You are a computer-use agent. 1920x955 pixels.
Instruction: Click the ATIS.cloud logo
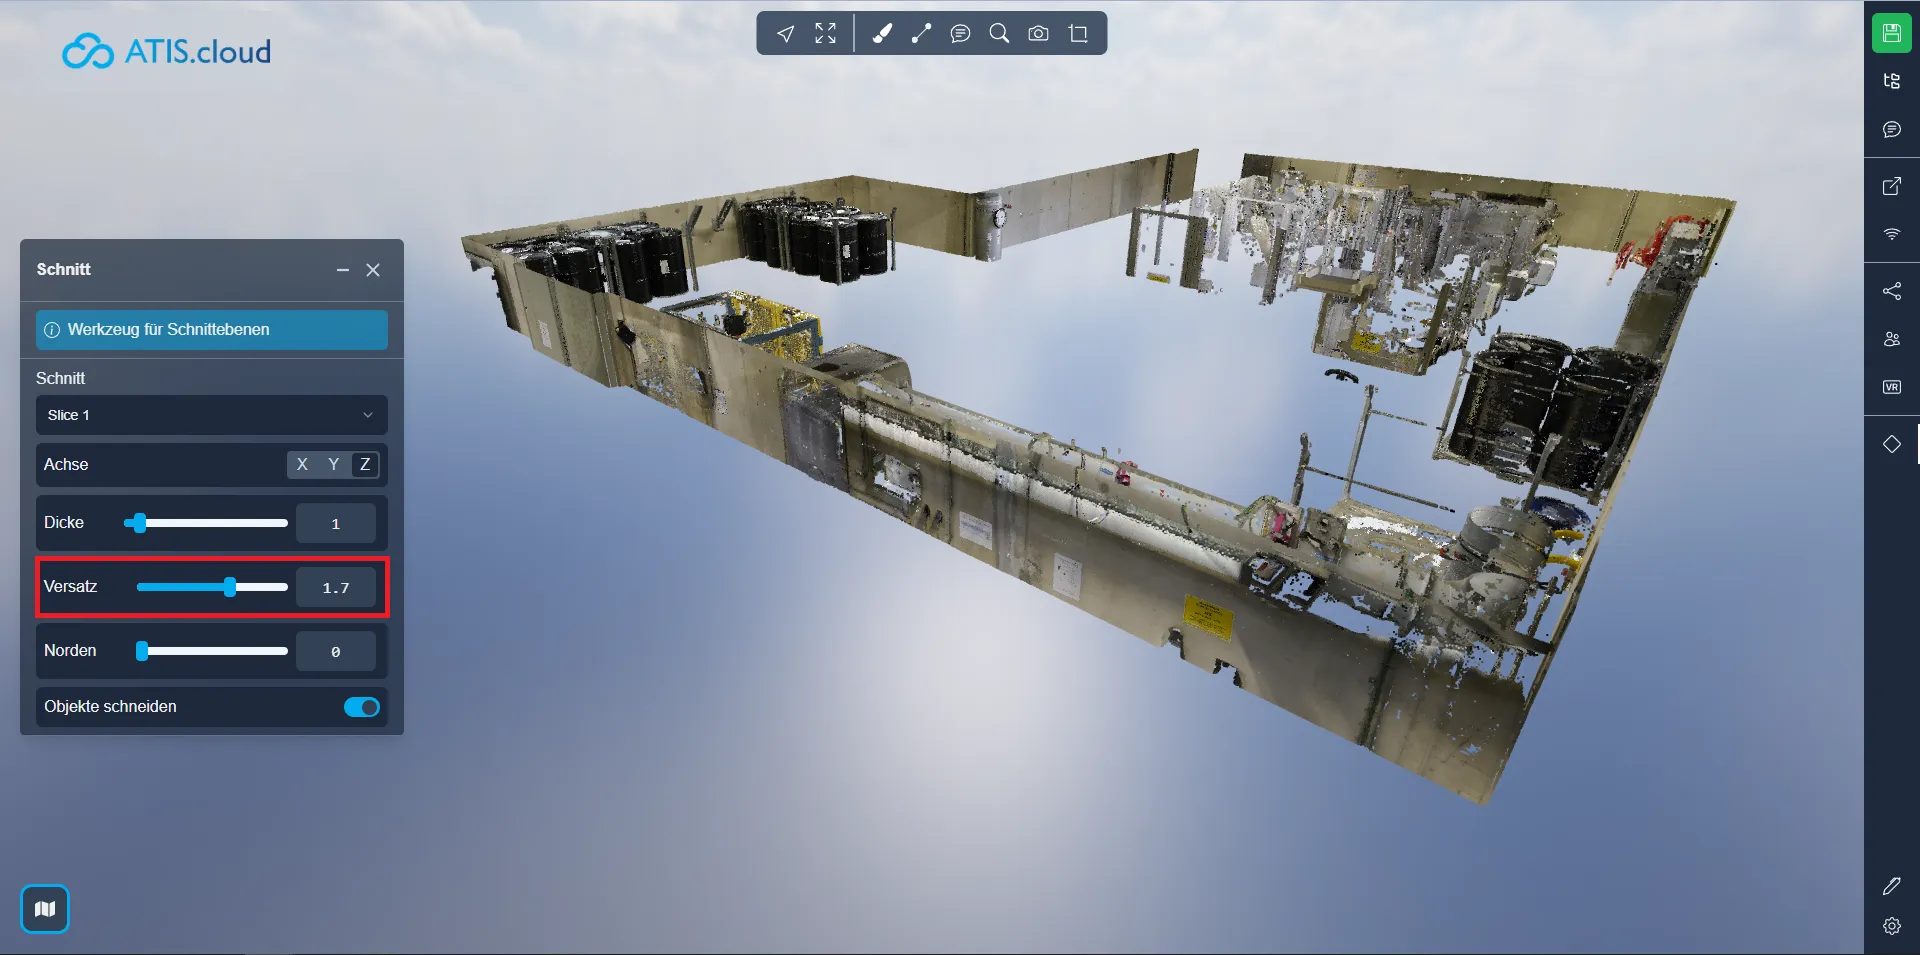[167, 51]
